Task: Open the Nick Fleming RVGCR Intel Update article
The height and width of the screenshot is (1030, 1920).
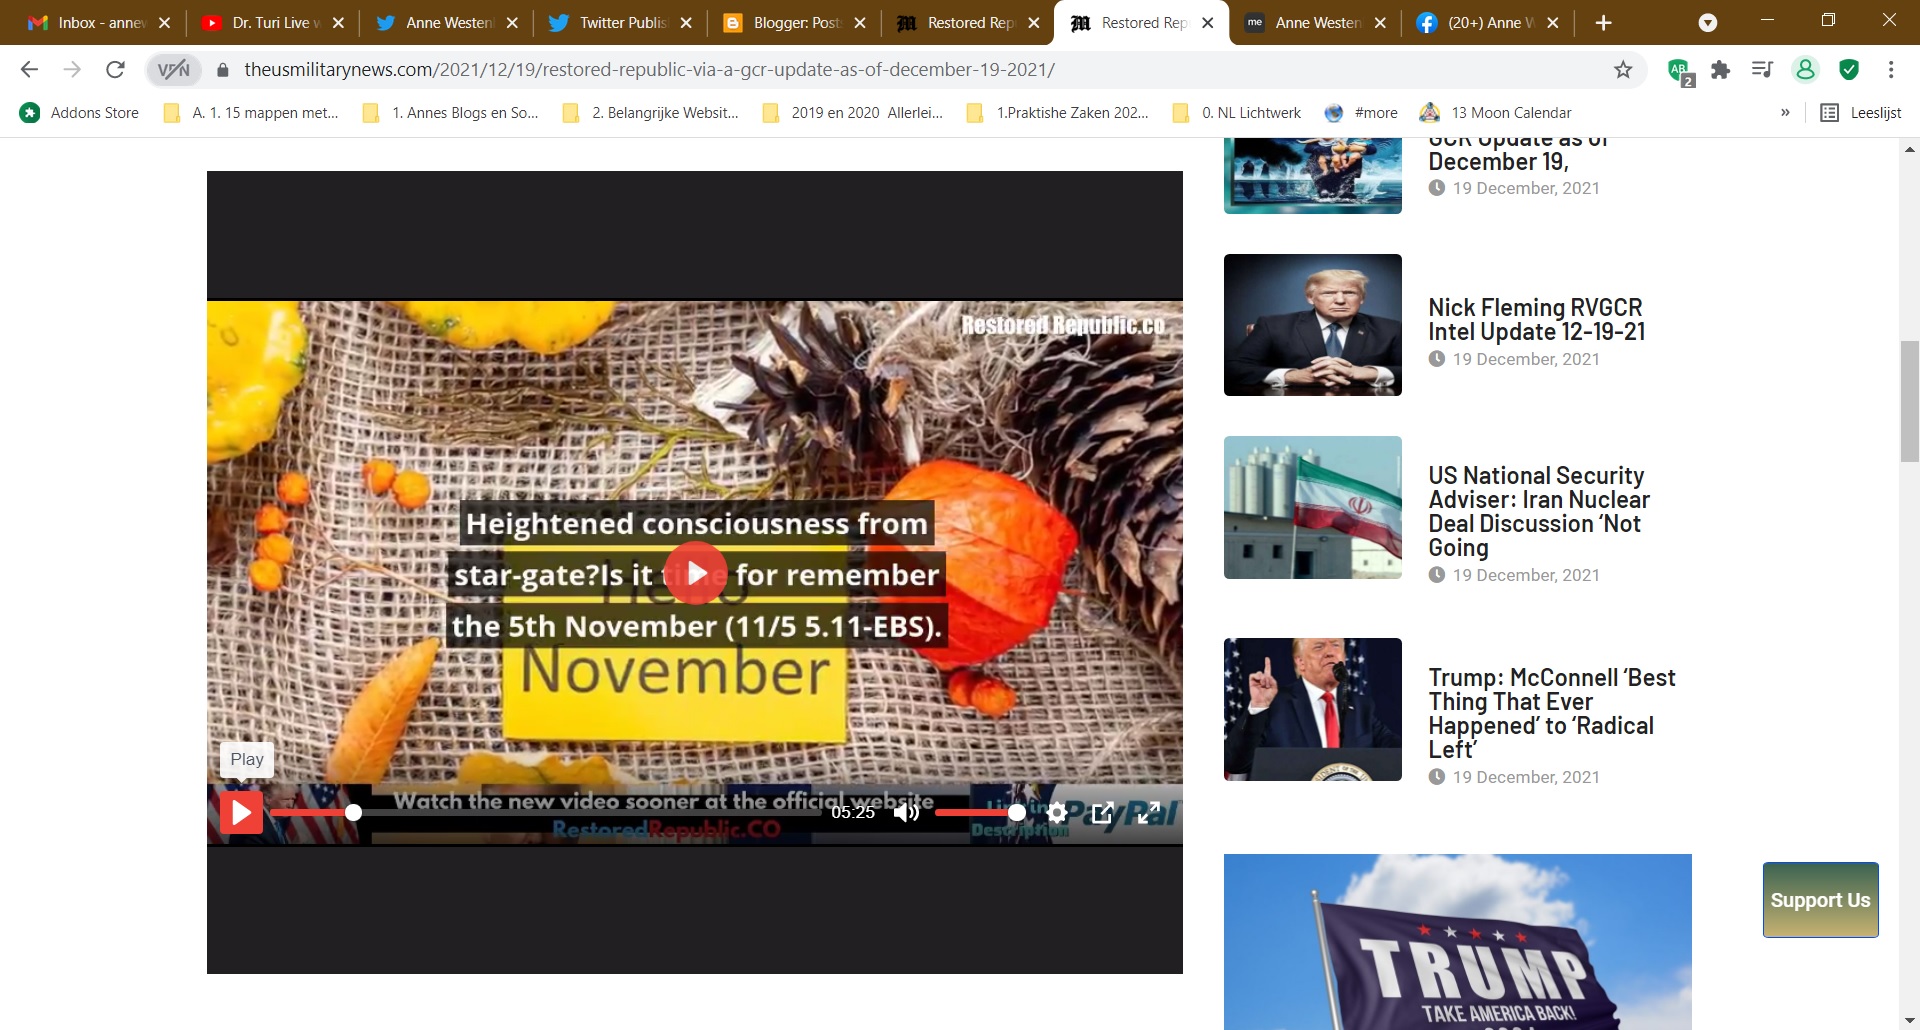Action: point(1536,320)
